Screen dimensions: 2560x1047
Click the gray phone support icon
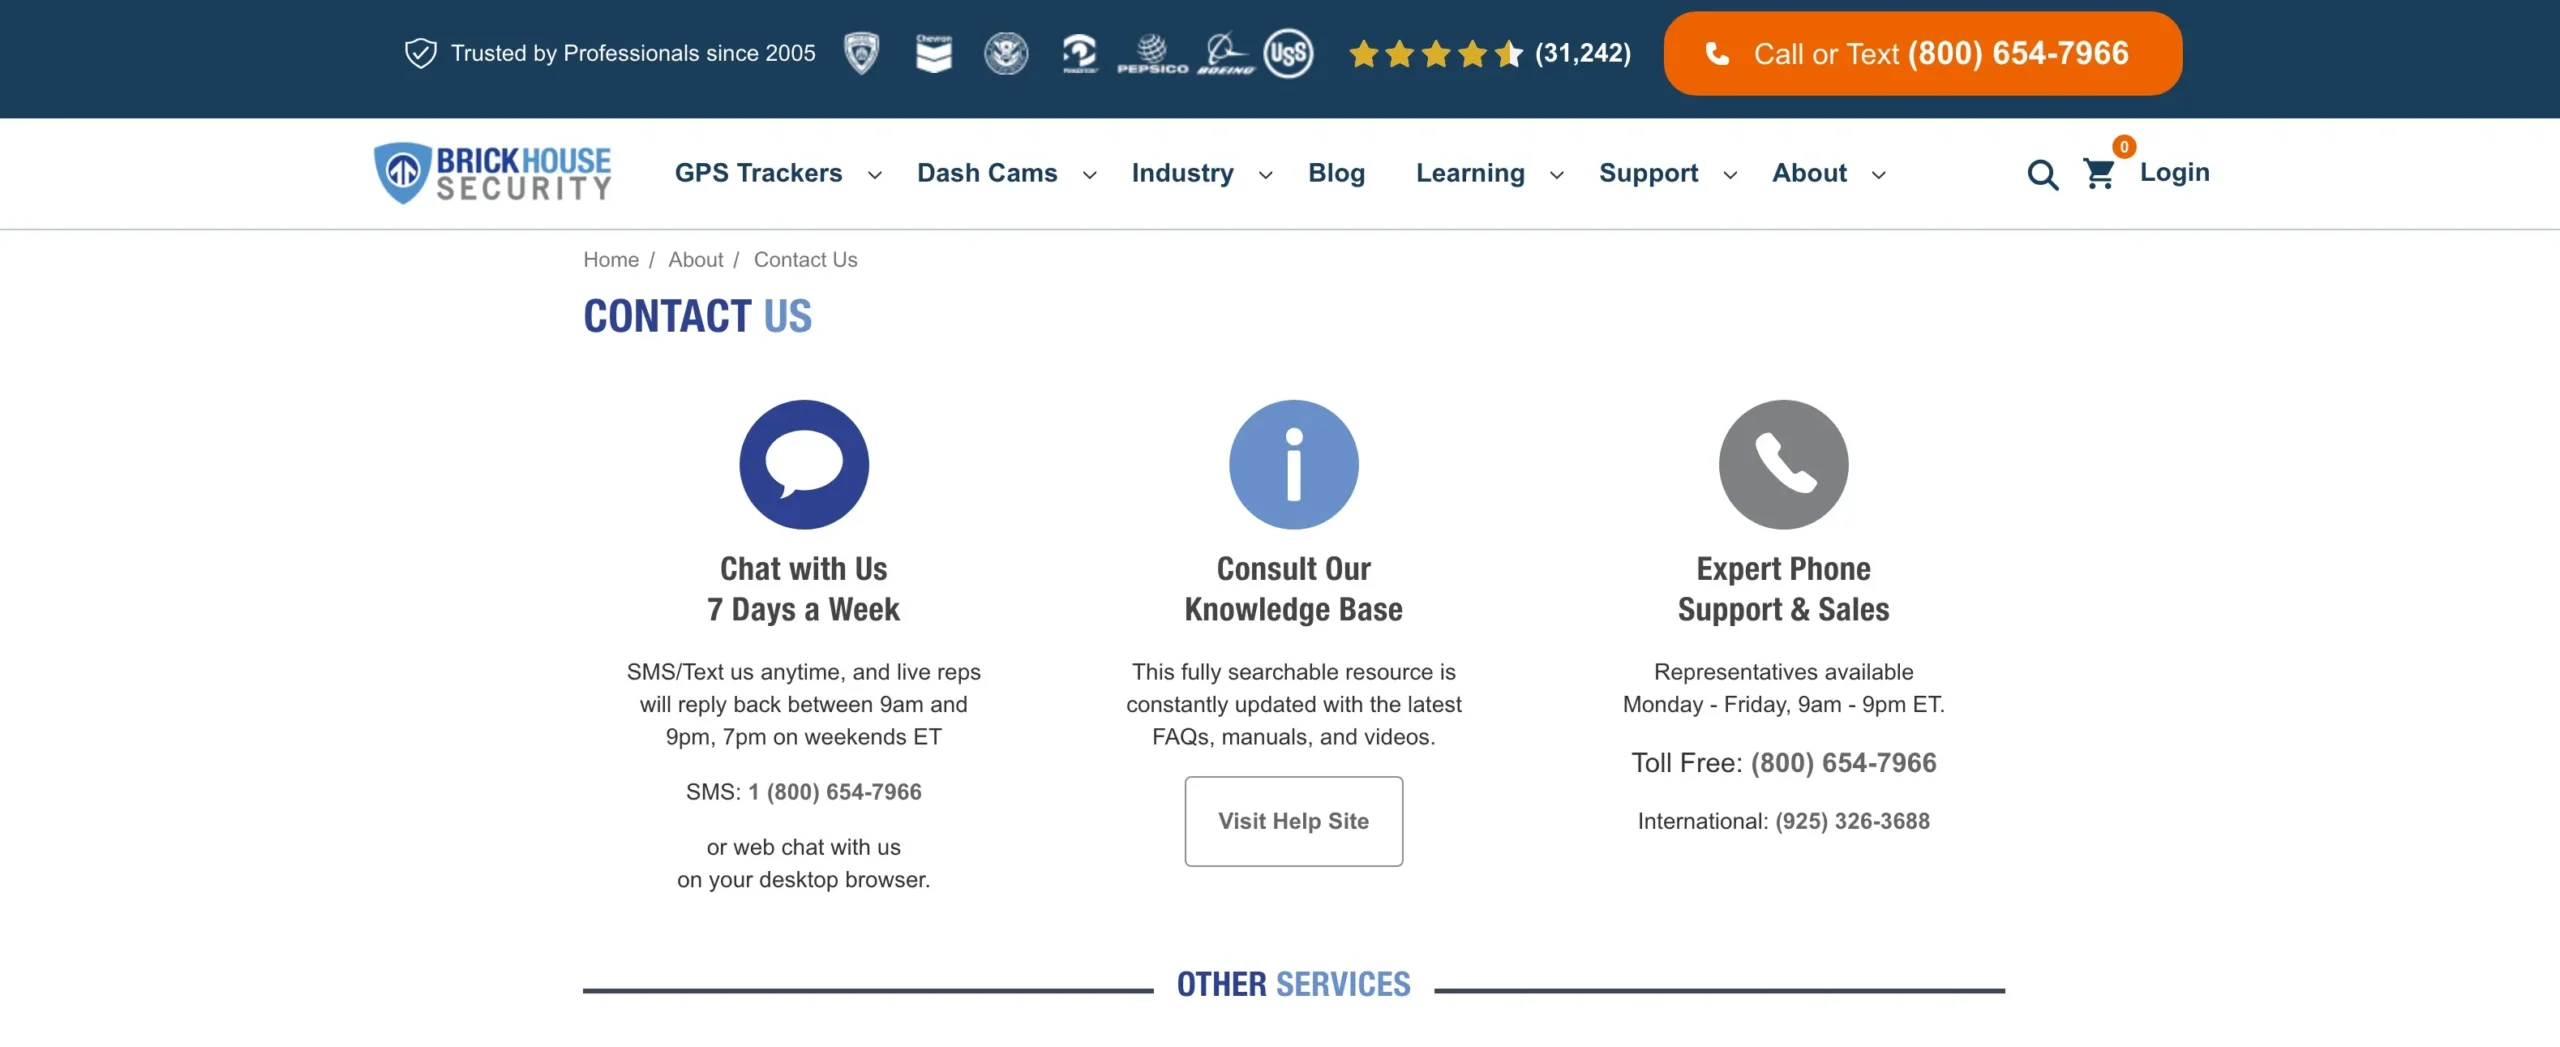[1783, 464]
